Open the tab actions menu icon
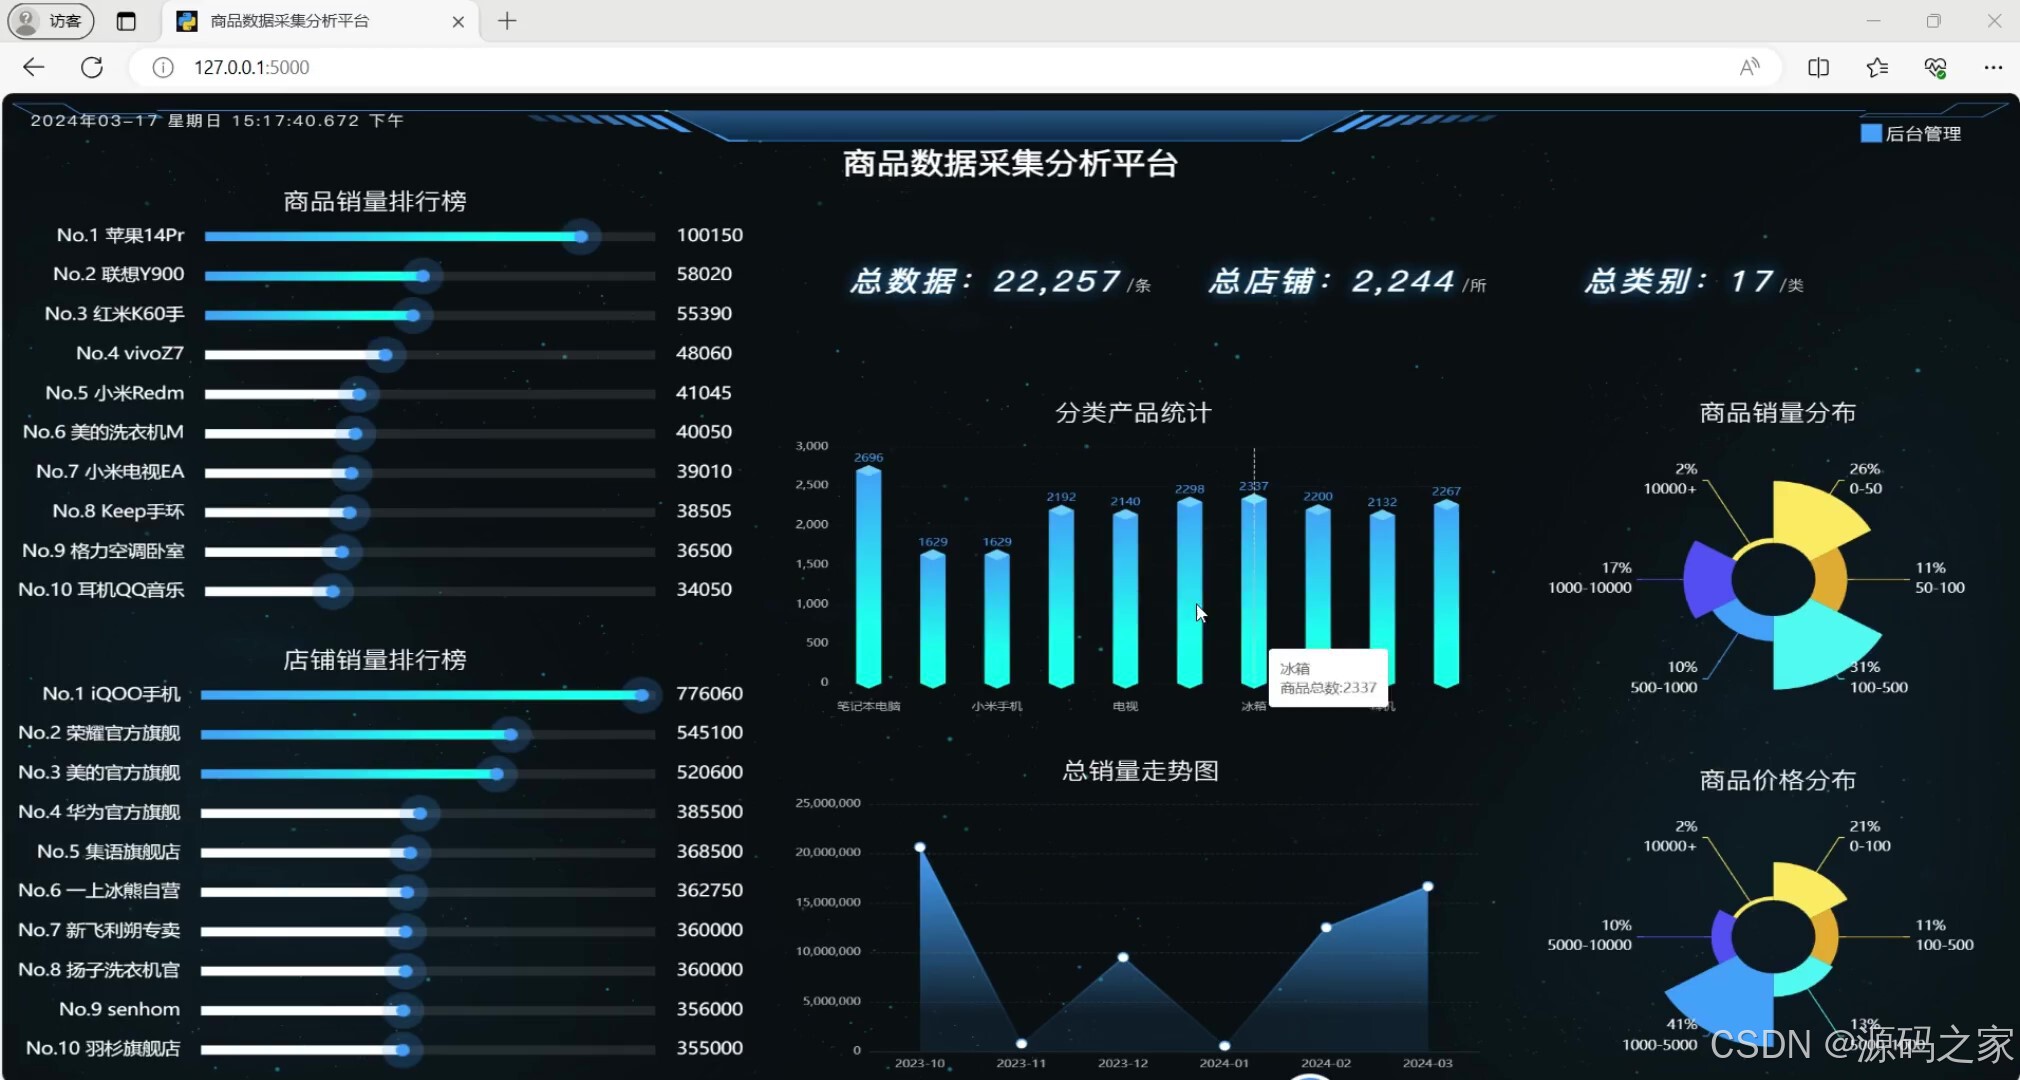 click(x=126, y=21)
